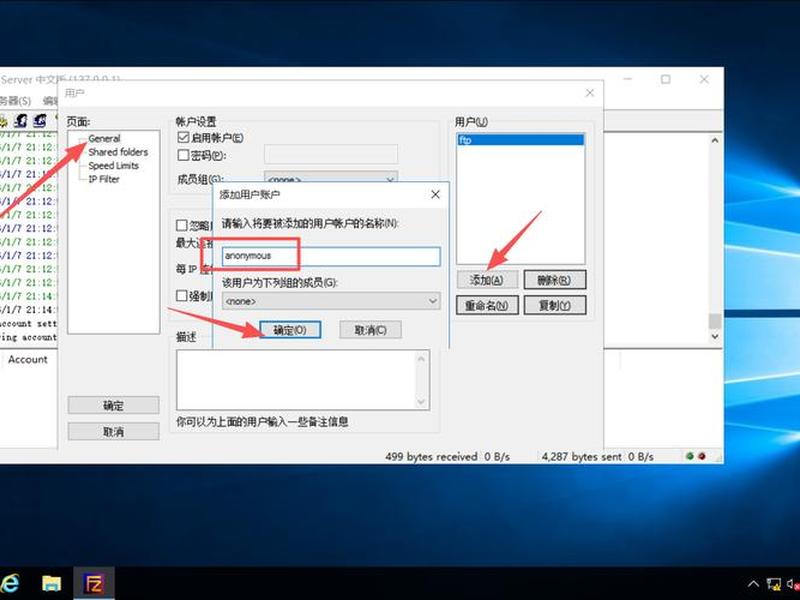The image size is (800, 600).
Task: Go to the Shared folders page
Action: 118,152
